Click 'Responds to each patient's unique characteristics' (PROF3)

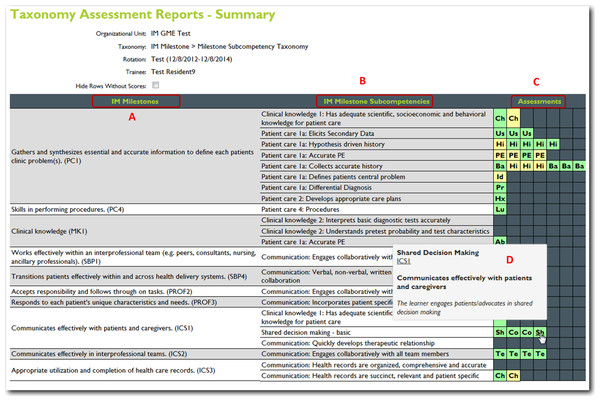[x=114, y=302]
